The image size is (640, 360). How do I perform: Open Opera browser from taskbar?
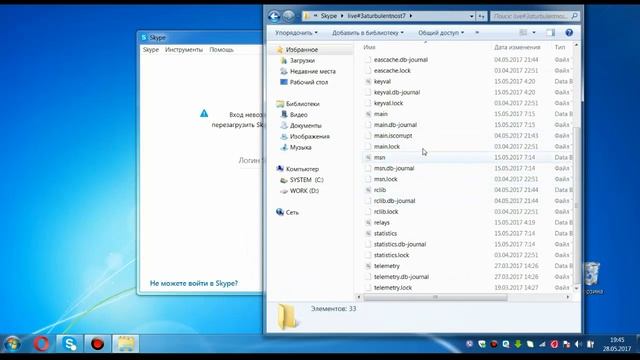[41, 344]
